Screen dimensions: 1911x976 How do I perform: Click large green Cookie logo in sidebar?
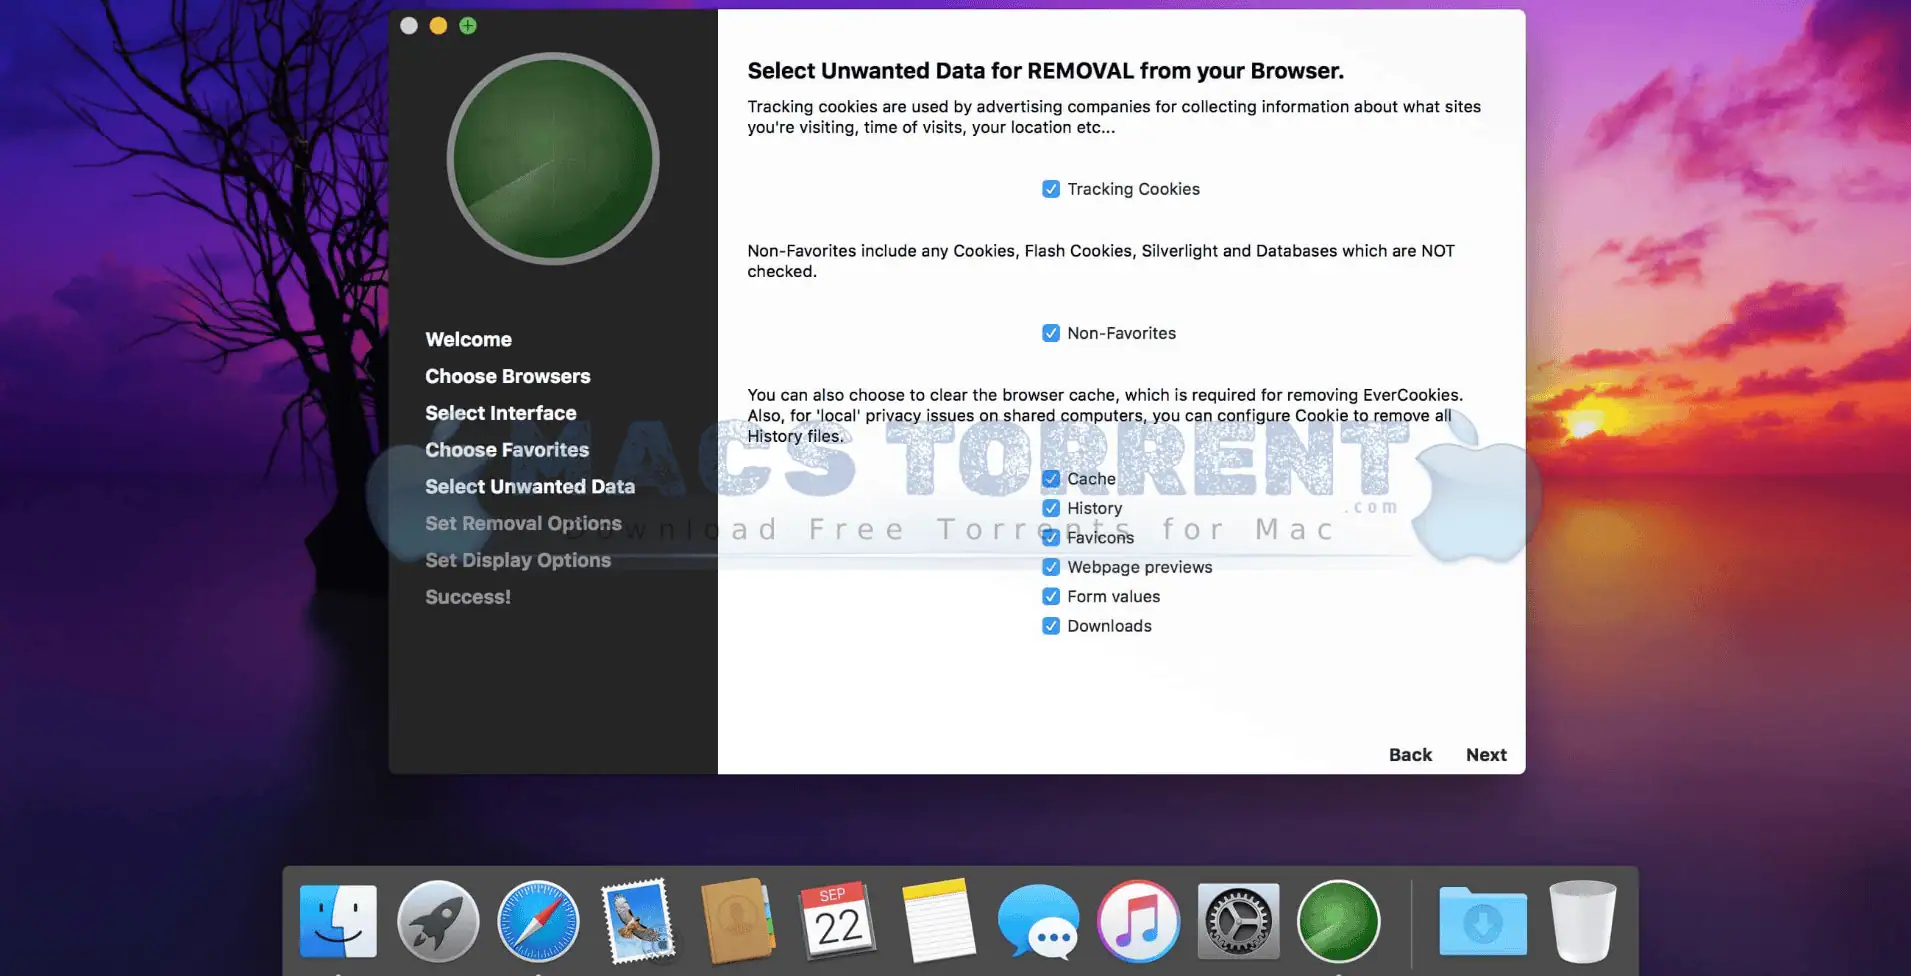[x=553, y=158]
